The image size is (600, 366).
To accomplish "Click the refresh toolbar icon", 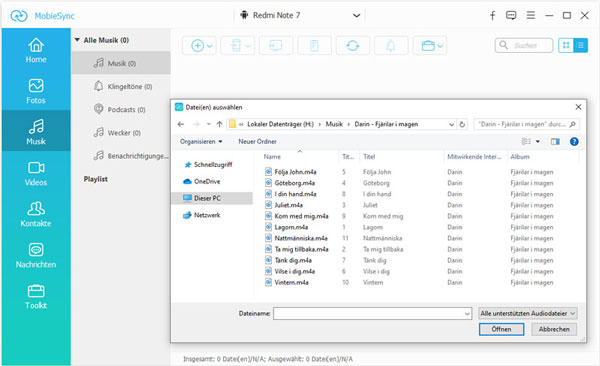I will coord(352,46).
